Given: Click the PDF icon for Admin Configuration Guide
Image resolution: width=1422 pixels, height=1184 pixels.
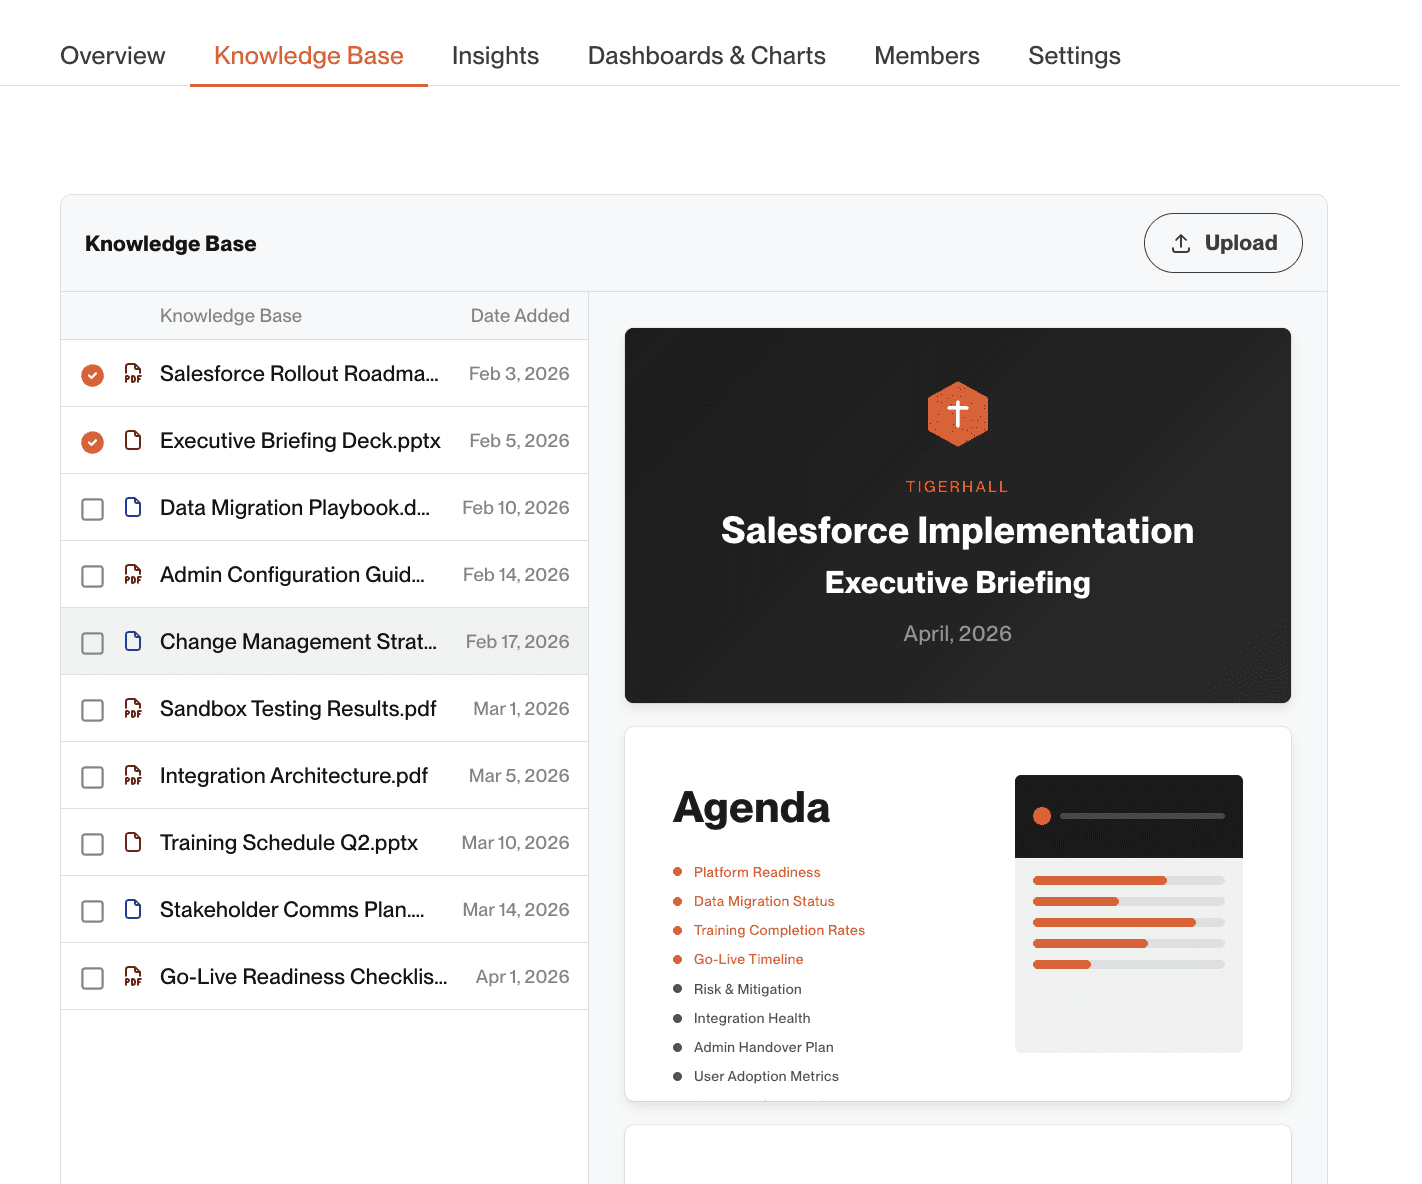Looking at the screenshot, I should pos(133,575).
